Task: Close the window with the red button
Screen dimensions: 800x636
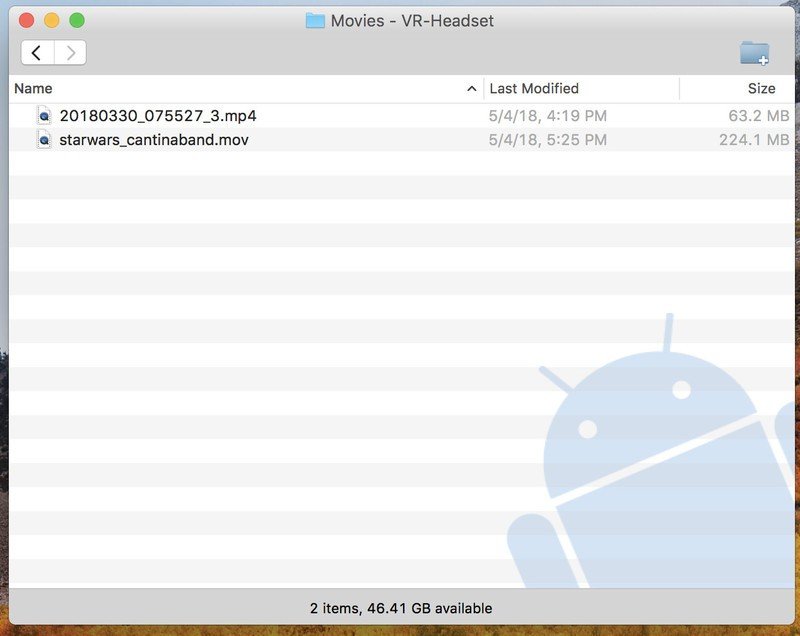Action: click(x=27, y=21)
